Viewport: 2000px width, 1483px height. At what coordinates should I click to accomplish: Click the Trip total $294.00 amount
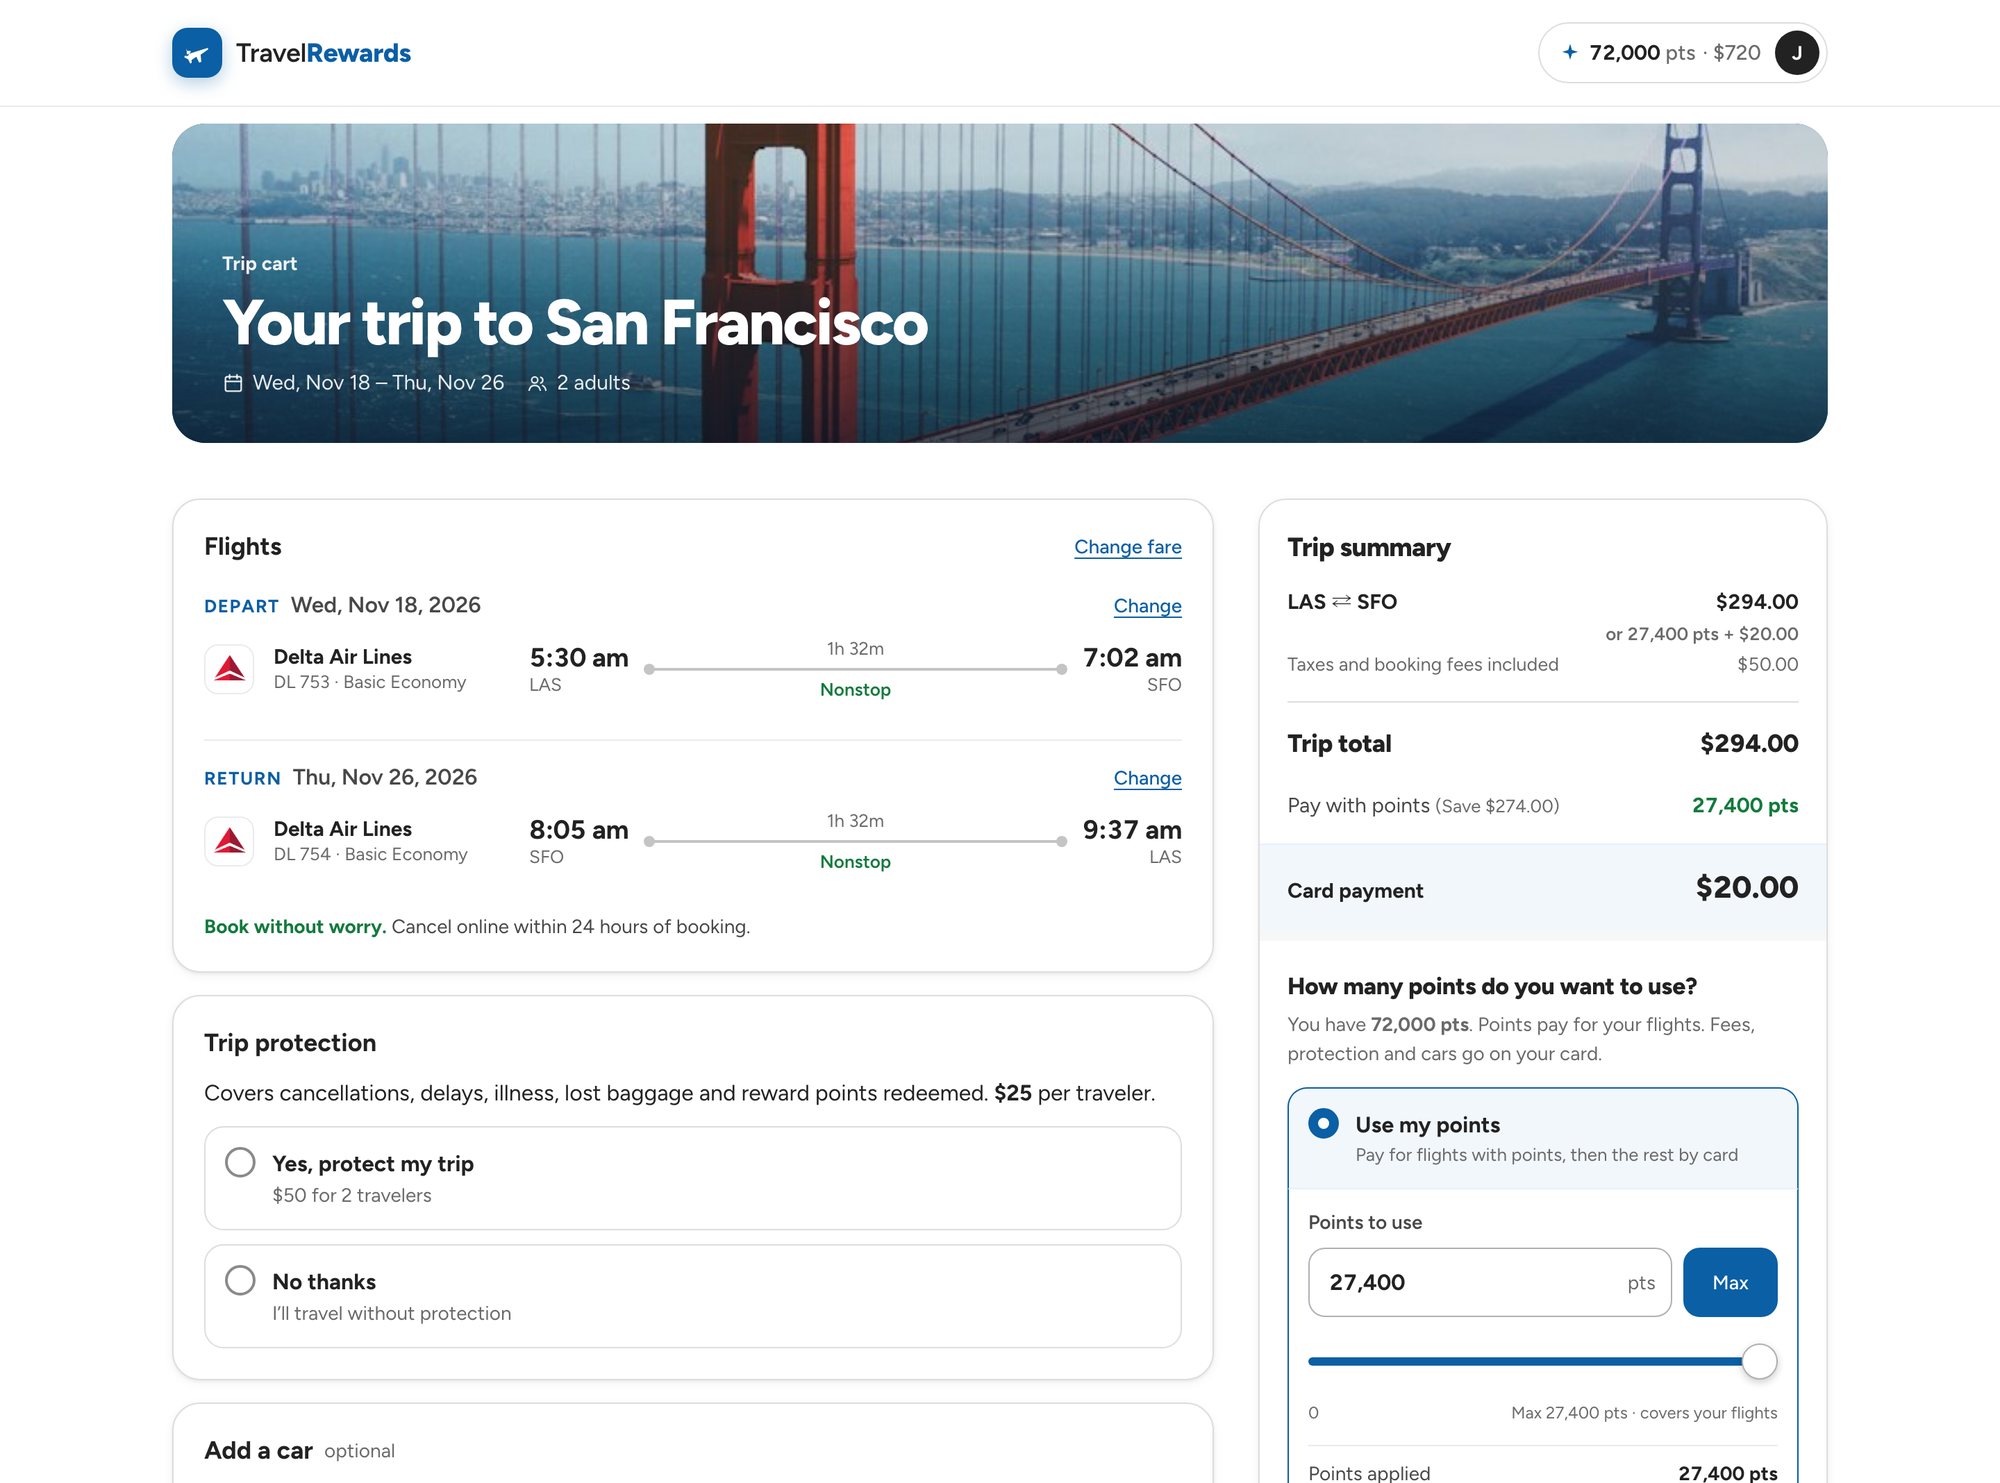(1749, 743)
